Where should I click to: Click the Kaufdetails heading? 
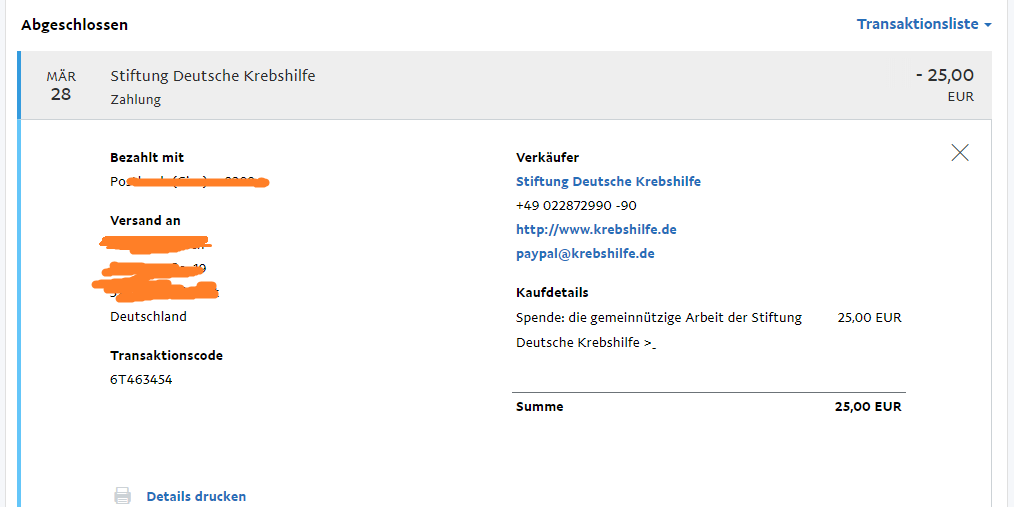tap(552, 292)
